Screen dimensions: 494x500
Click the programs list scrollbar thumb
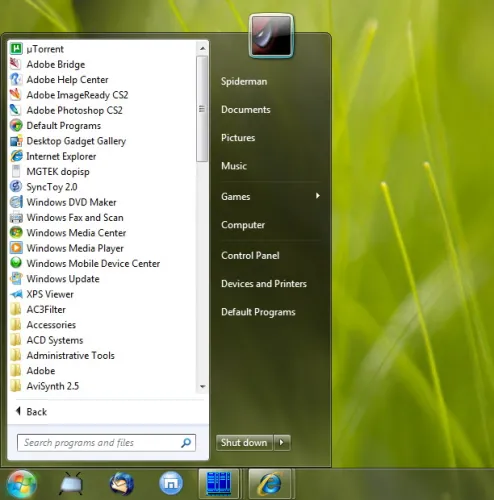202,109
